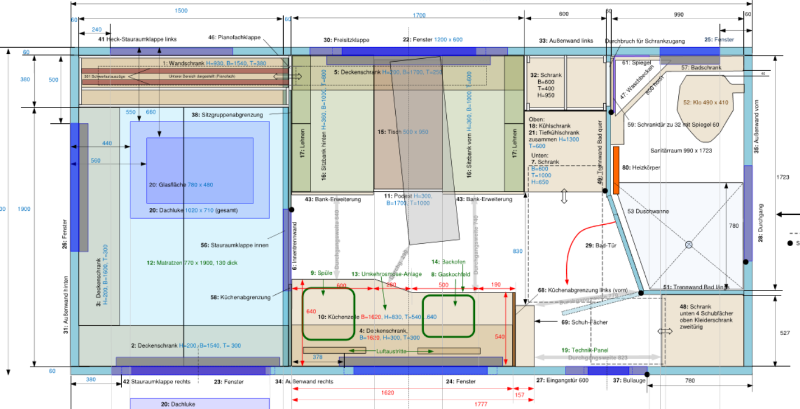
Task: Select the '37: Bullauge' label
Action: click(x=630, y=381)
